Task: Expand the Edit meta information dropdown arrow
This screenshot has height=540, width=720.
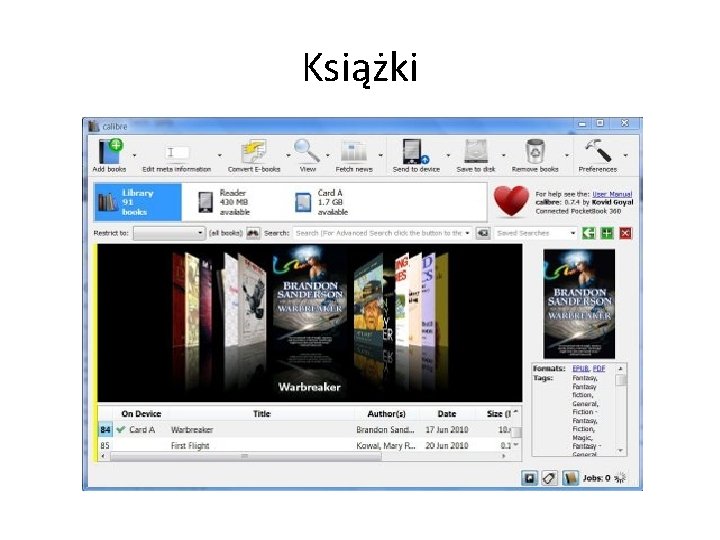Action: click(x=219, y=156)
